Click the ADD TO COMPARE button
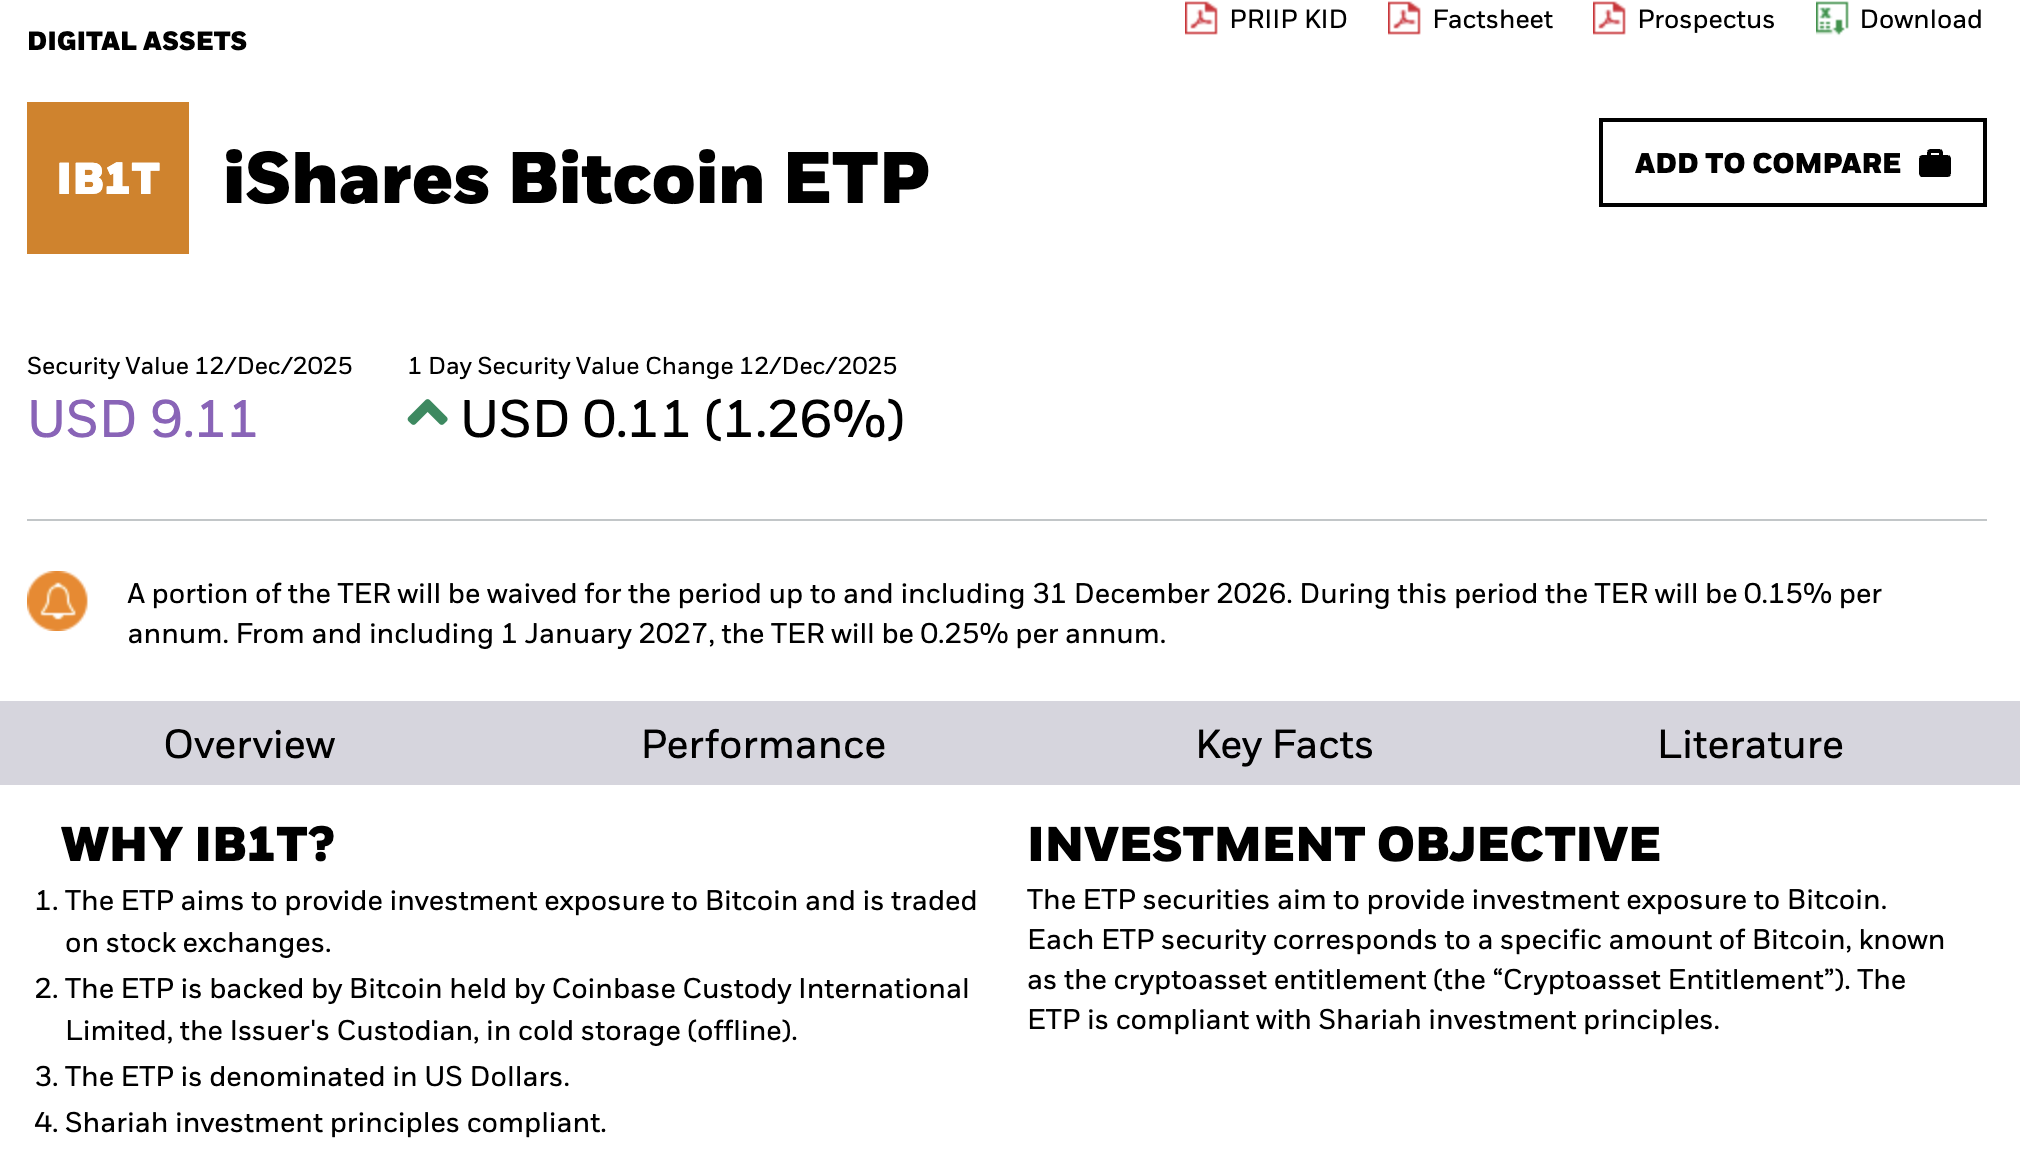 pyautogui.click(x=1793, y=163)
